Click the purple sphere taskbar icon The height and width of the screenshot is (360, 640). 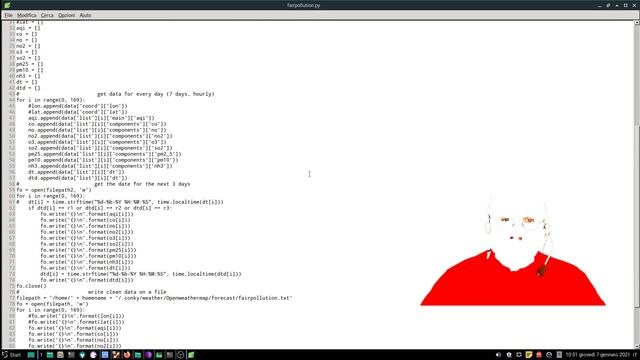[149, 355]
